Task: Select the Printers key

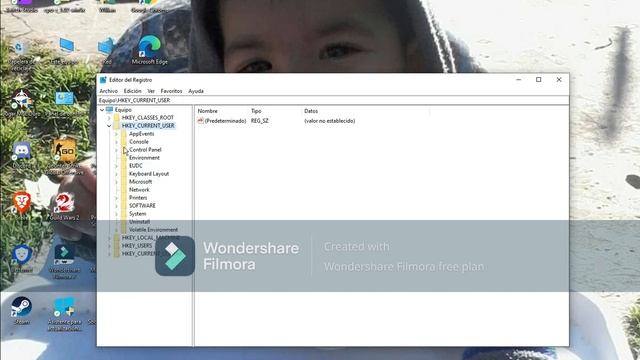Action: pyautogui.click(x=138, y=198)
